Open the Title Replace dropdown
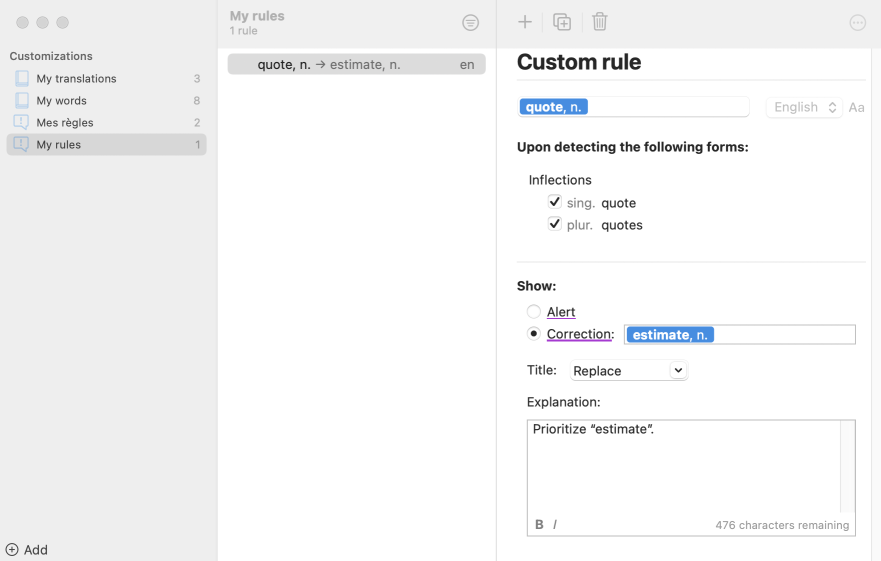The height and width of the screenshot is (561, 881). 629,370
